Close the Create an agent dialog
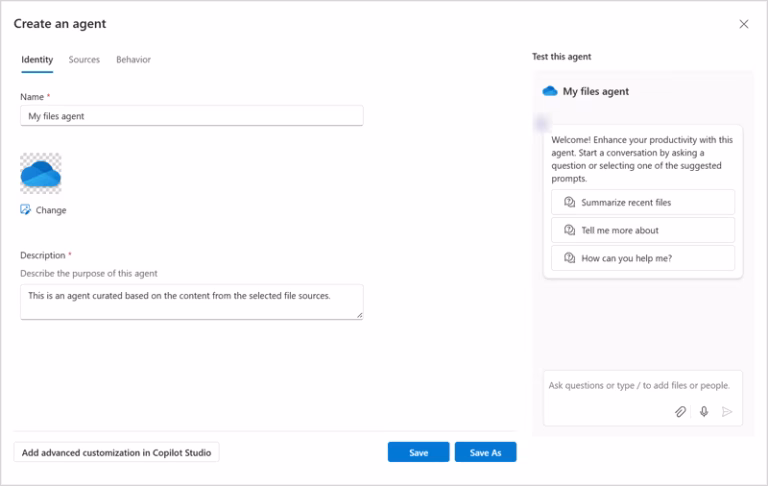Screen dimensions: 768x486 pyautogui.click(x=744, y=24)
